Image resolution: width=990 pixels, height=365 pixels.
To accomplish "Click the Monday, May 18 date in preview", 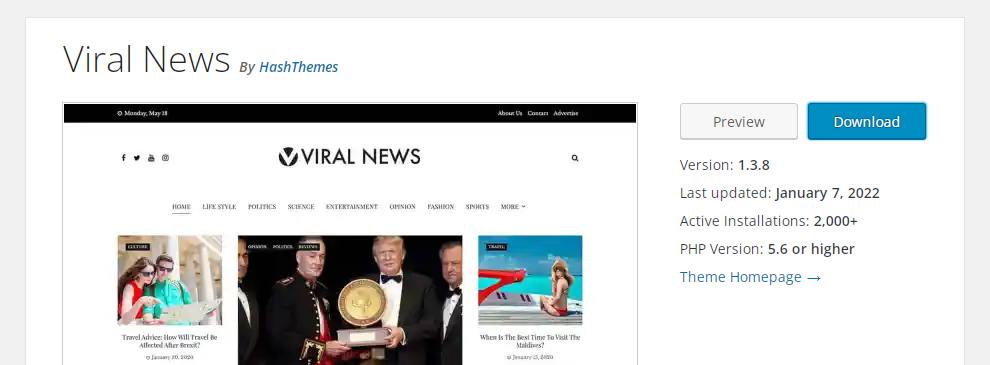I will pyautogui.click(x=143, y=113).
